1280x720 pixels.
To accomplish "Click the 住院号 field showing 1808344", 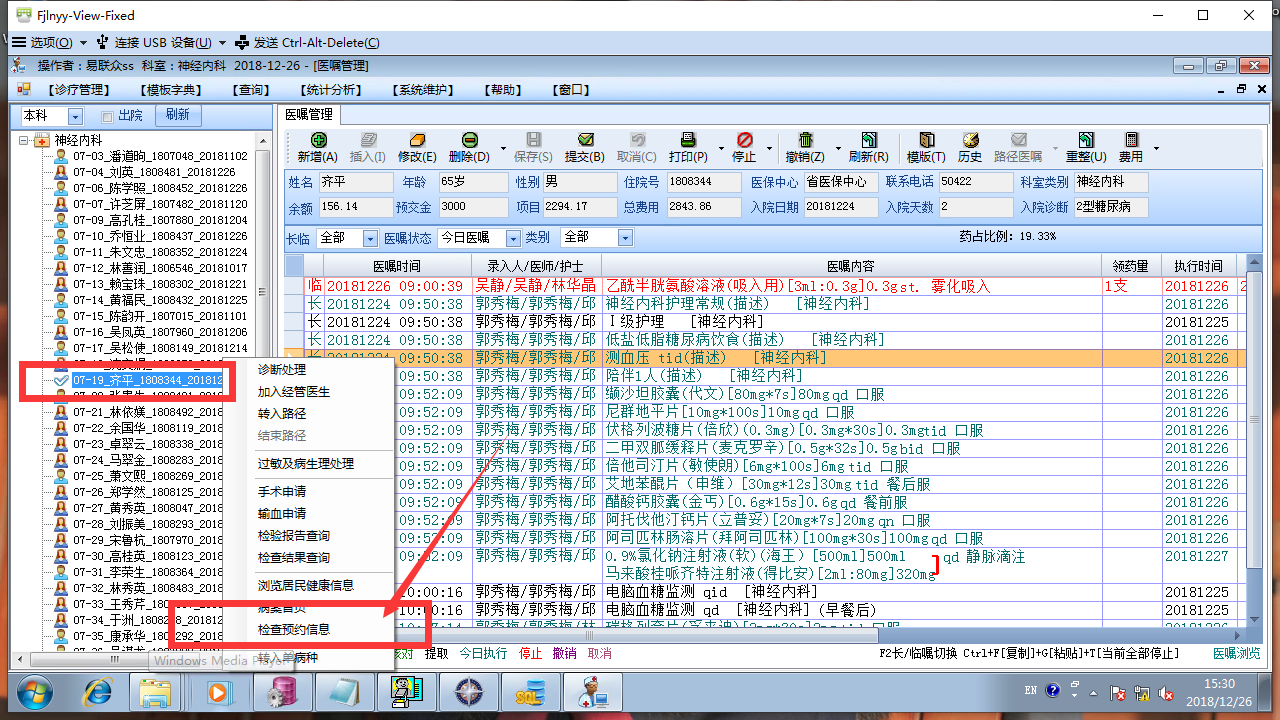I will tap(704, 183).
